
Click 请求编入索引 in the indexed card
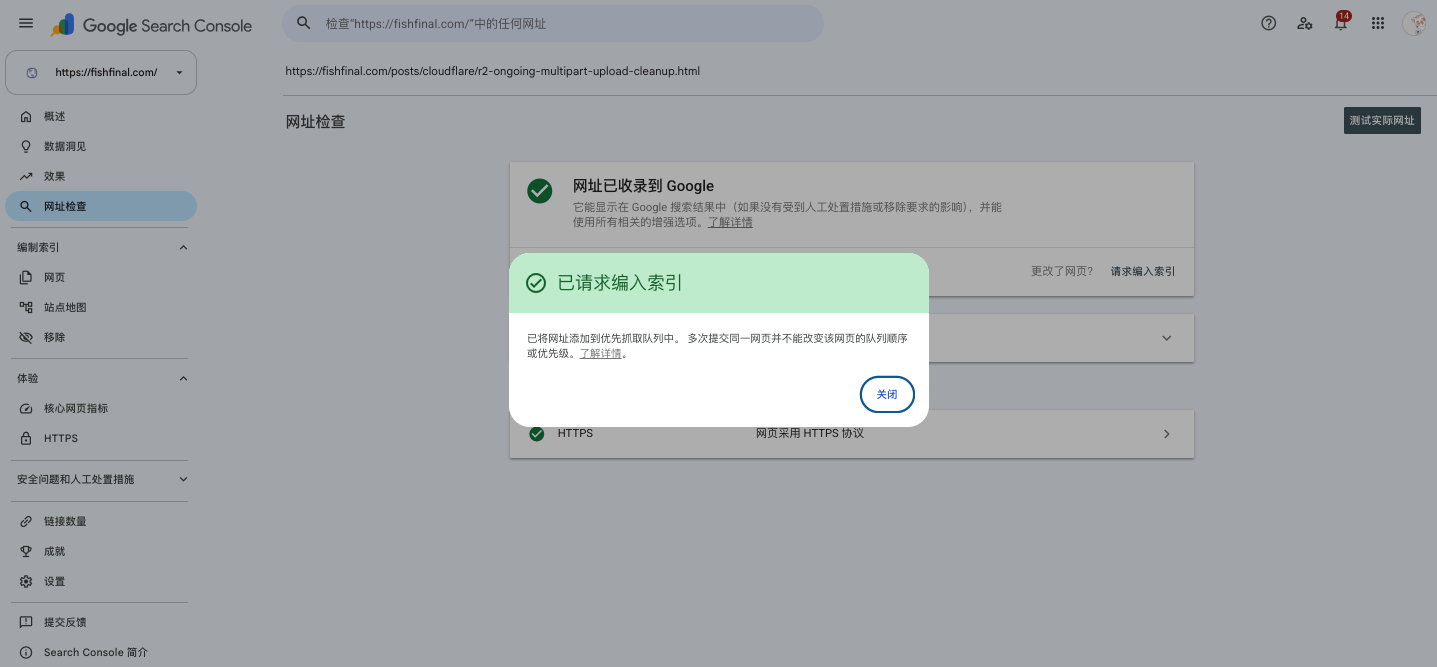point(1143,271)
